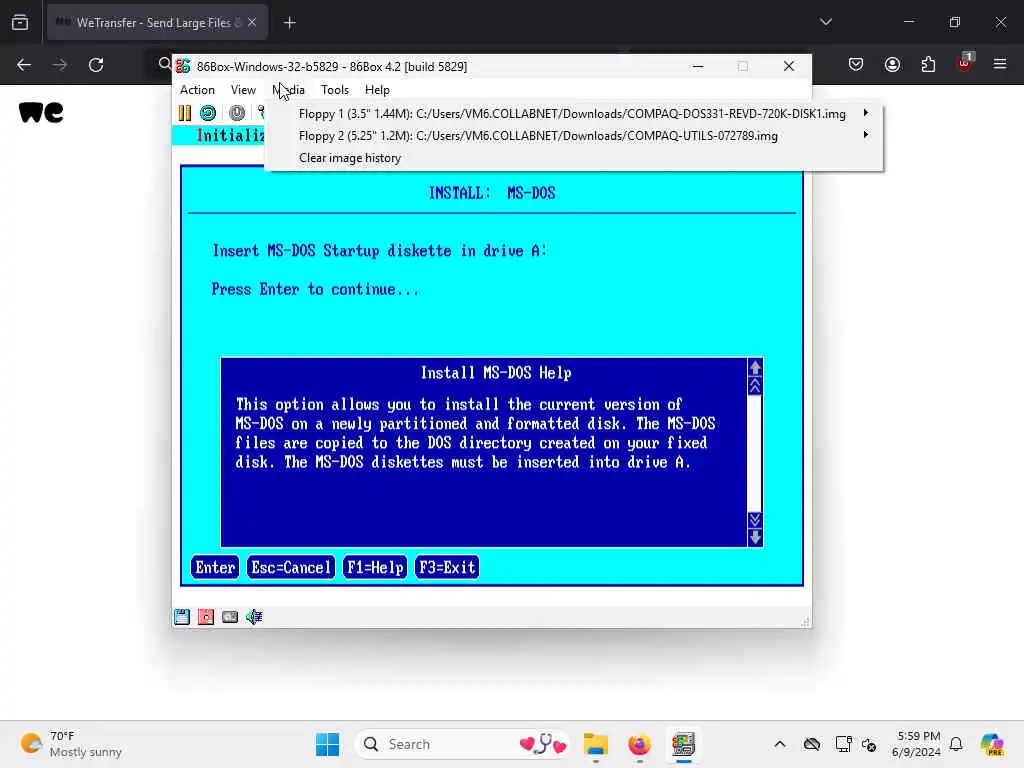Image resolution: width=1024 pixels, height=768 pixels.
Task: Click the red 5.25-inch floppy status icon
Action: [206, 616]
